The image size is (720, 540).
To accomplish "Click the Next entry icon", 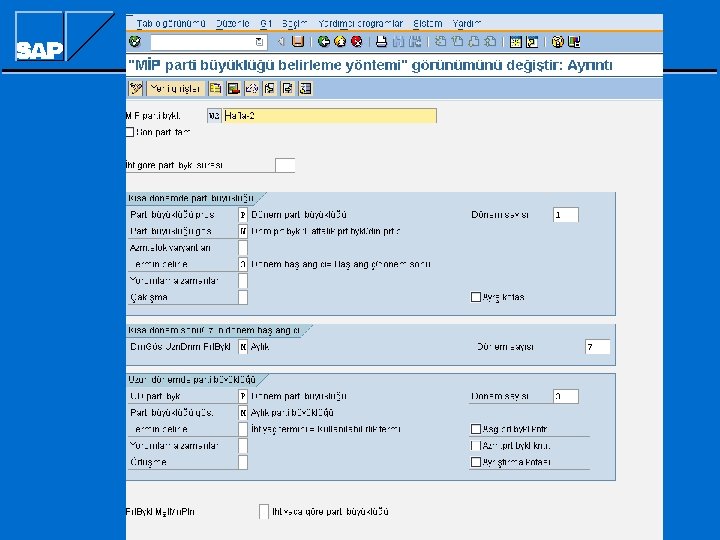I will [287, 88].
